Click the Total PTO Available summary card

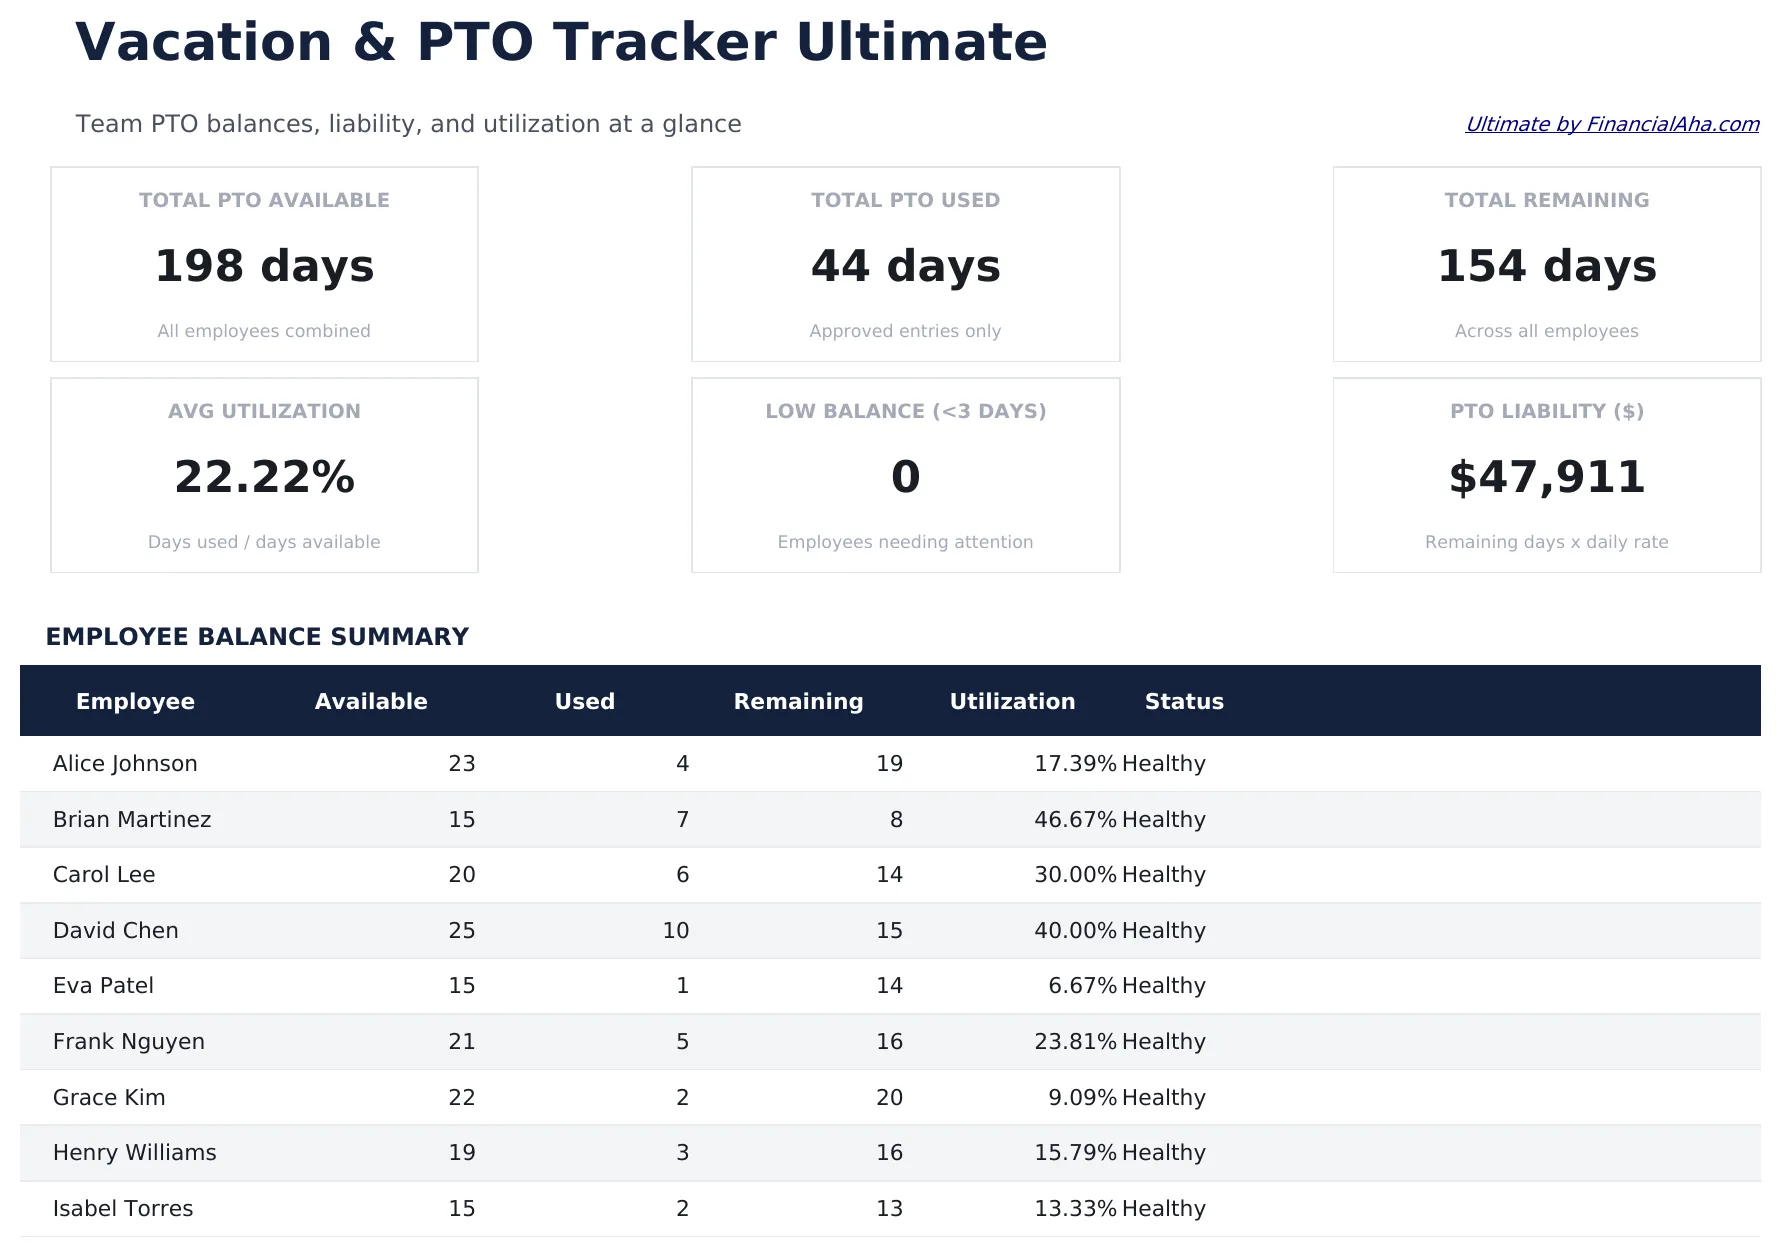(264, 264)
